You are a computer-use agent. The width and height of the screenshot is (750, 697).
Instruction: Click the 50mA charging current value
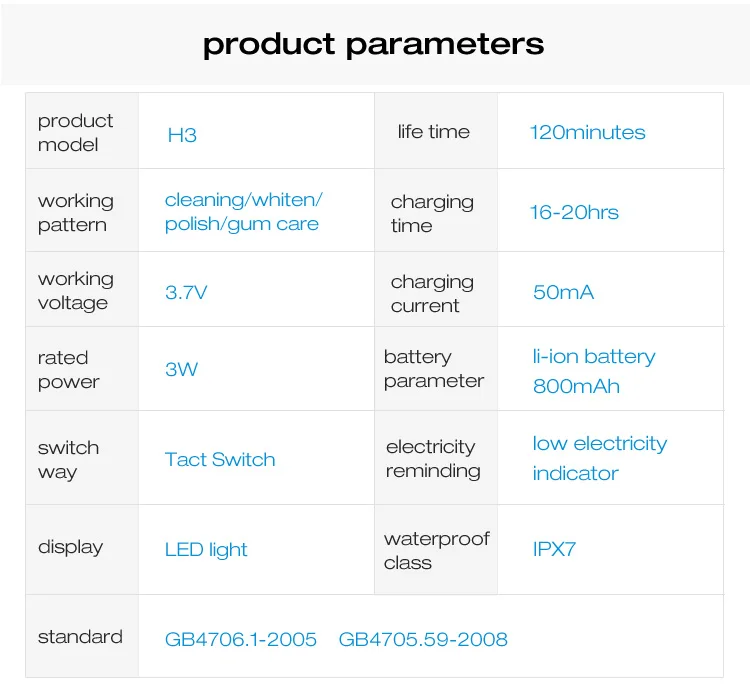click(x=563, y=292)
